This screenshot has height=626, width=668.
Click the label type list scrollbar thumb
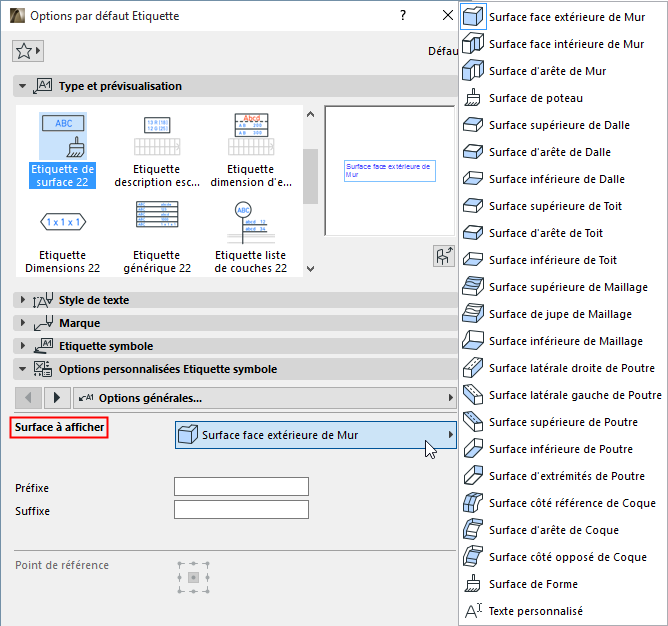pos(310,176)
